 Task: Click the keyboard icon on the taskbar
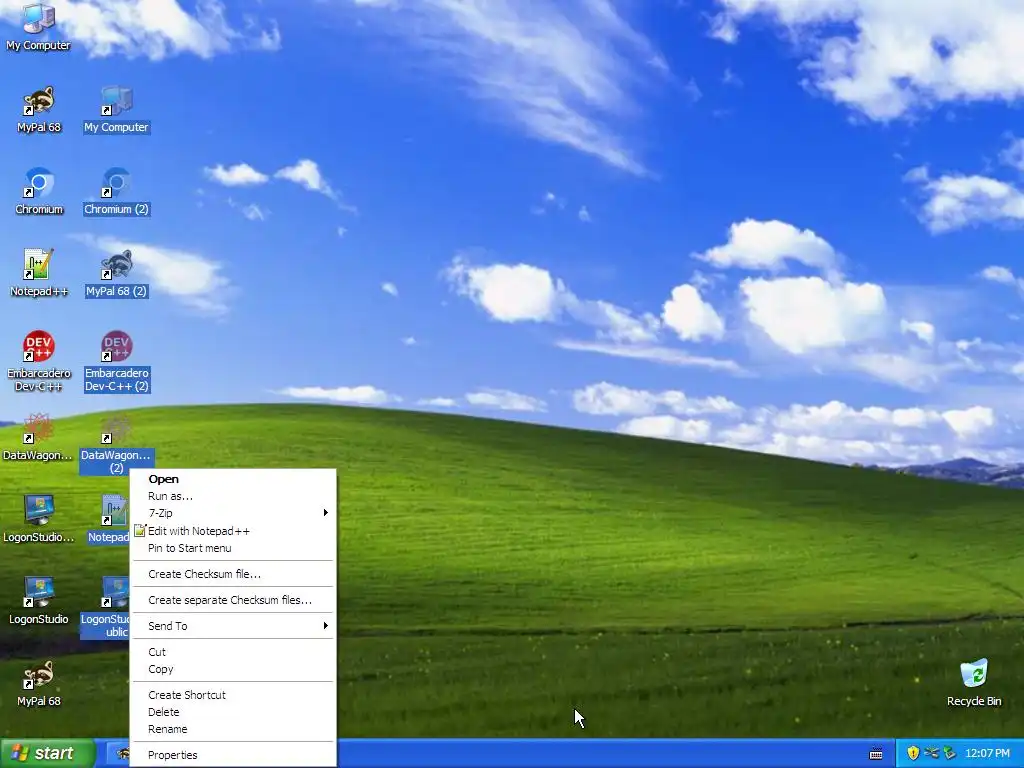coord(876,754)
